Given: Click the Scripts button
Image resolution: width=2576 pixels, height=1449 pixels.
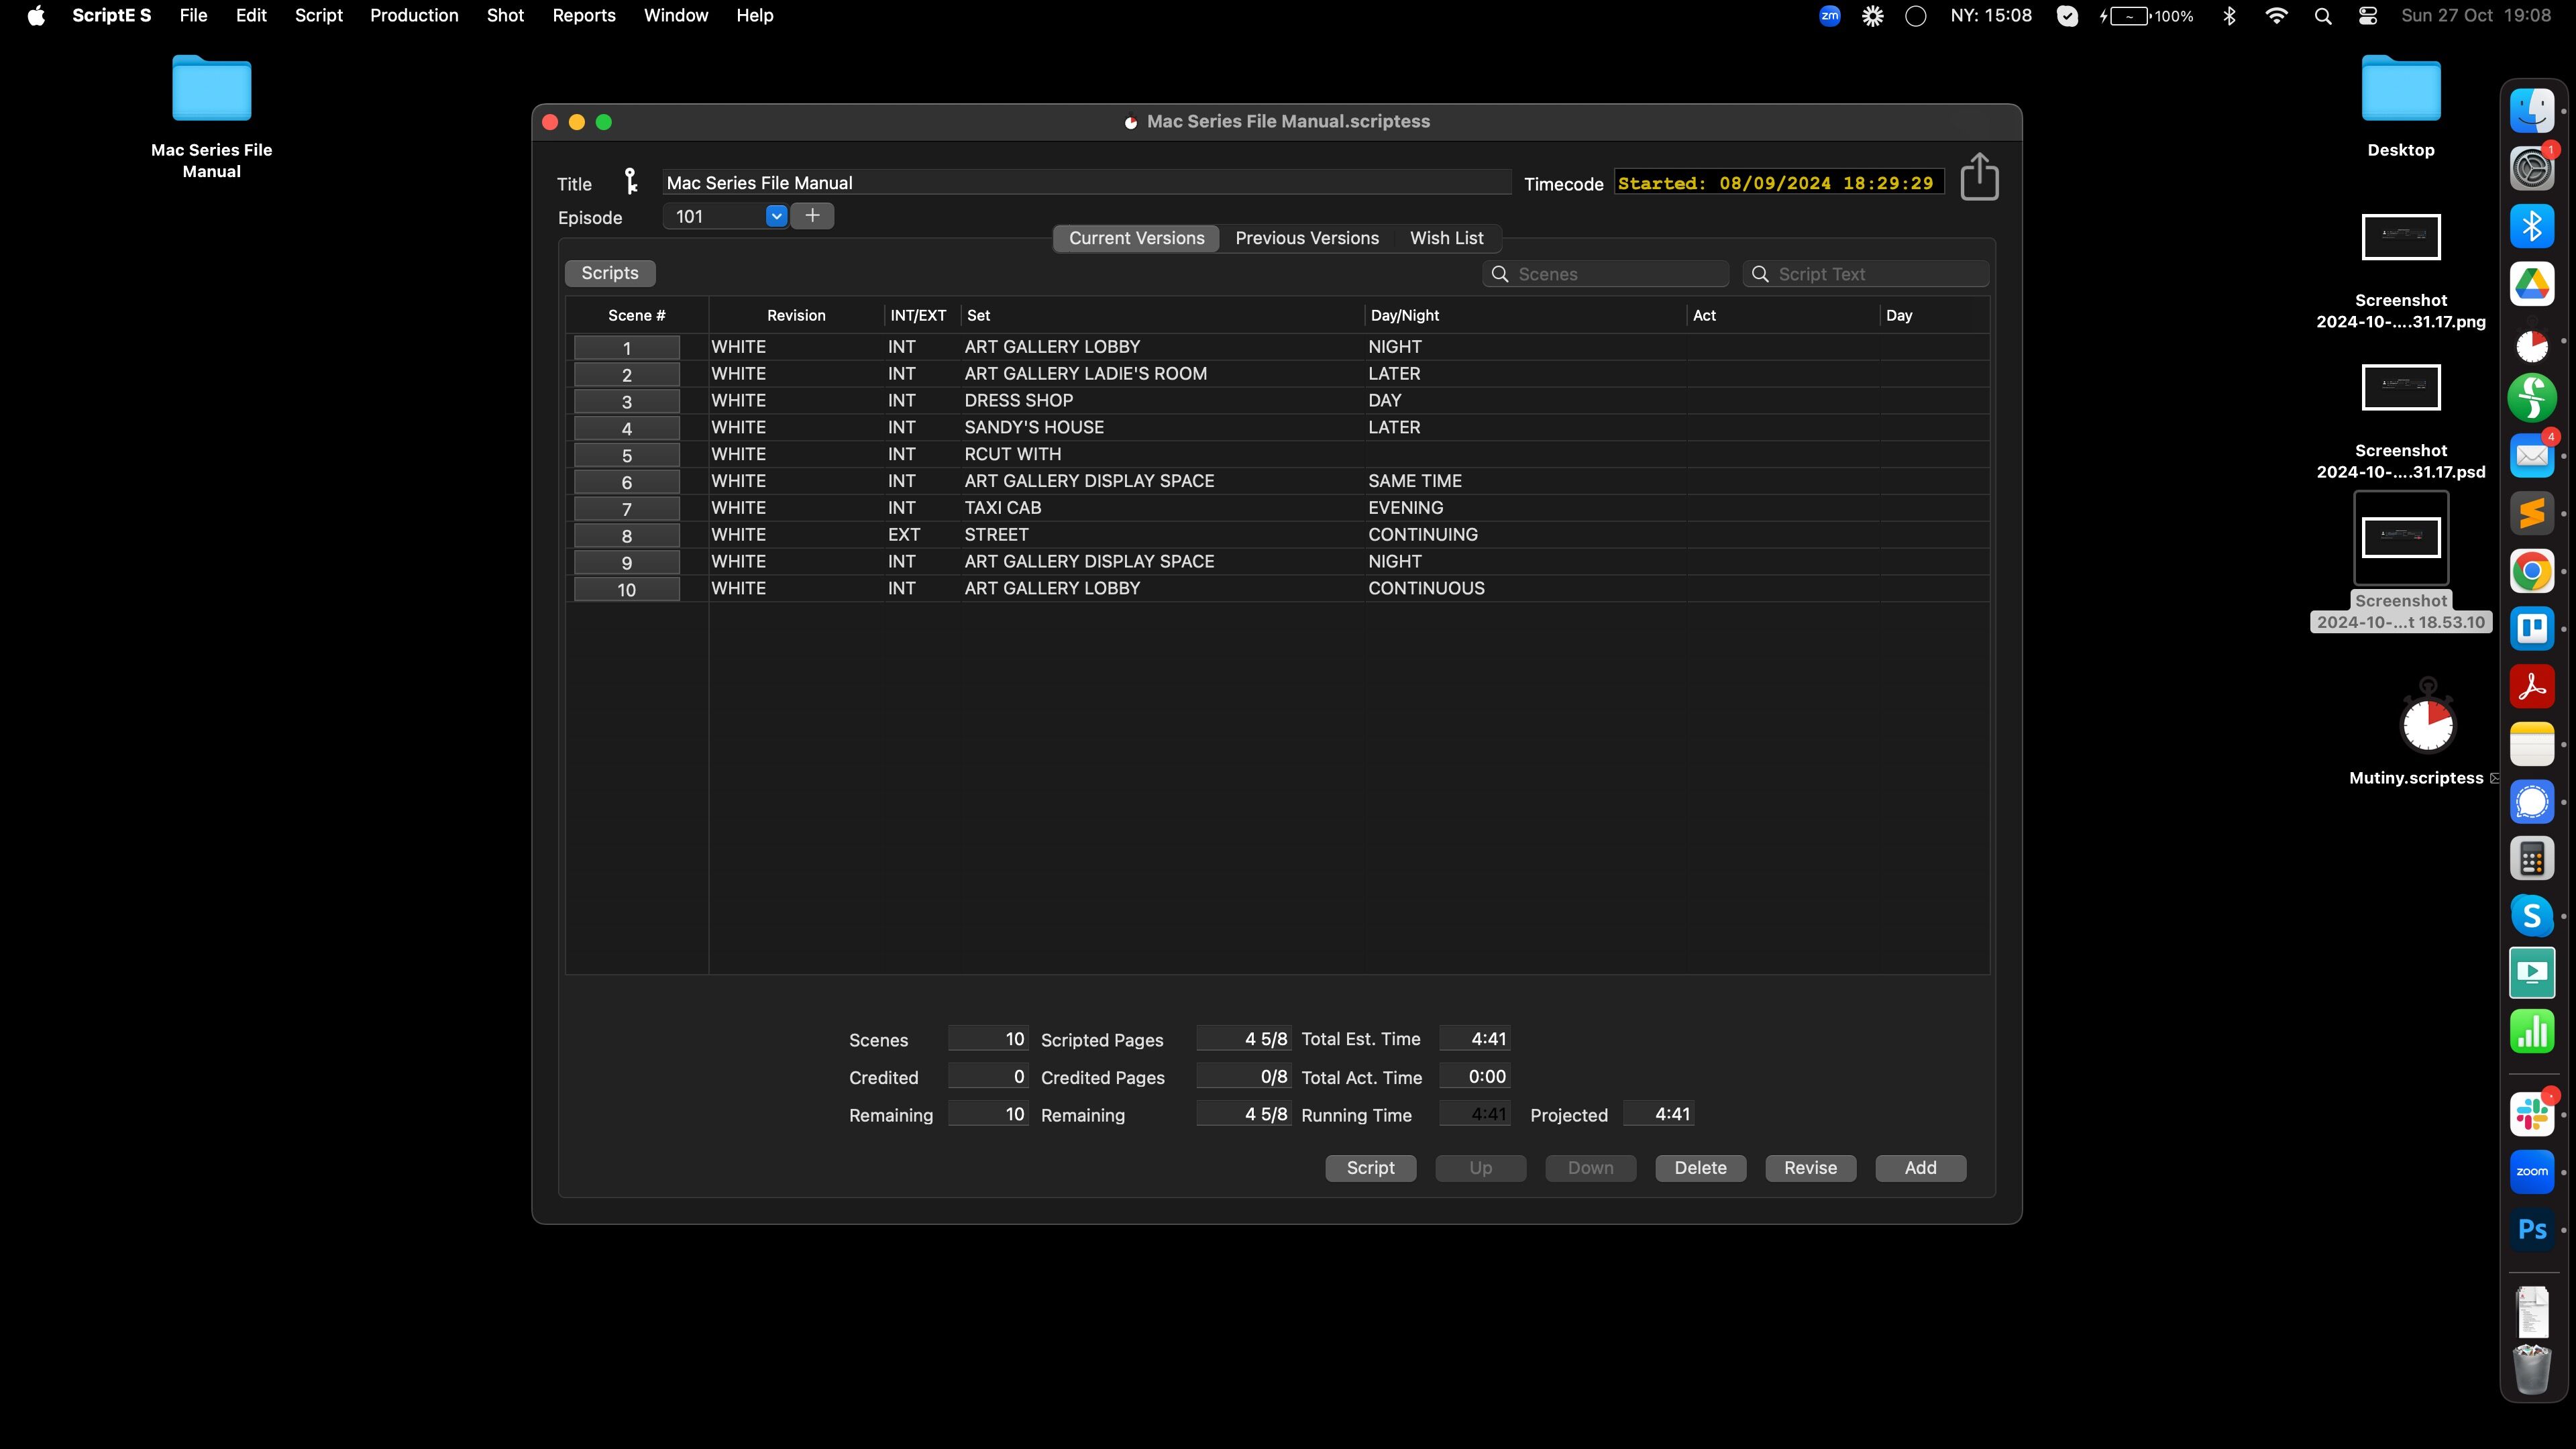Looking at the screenshot, I should pos(610,273).
